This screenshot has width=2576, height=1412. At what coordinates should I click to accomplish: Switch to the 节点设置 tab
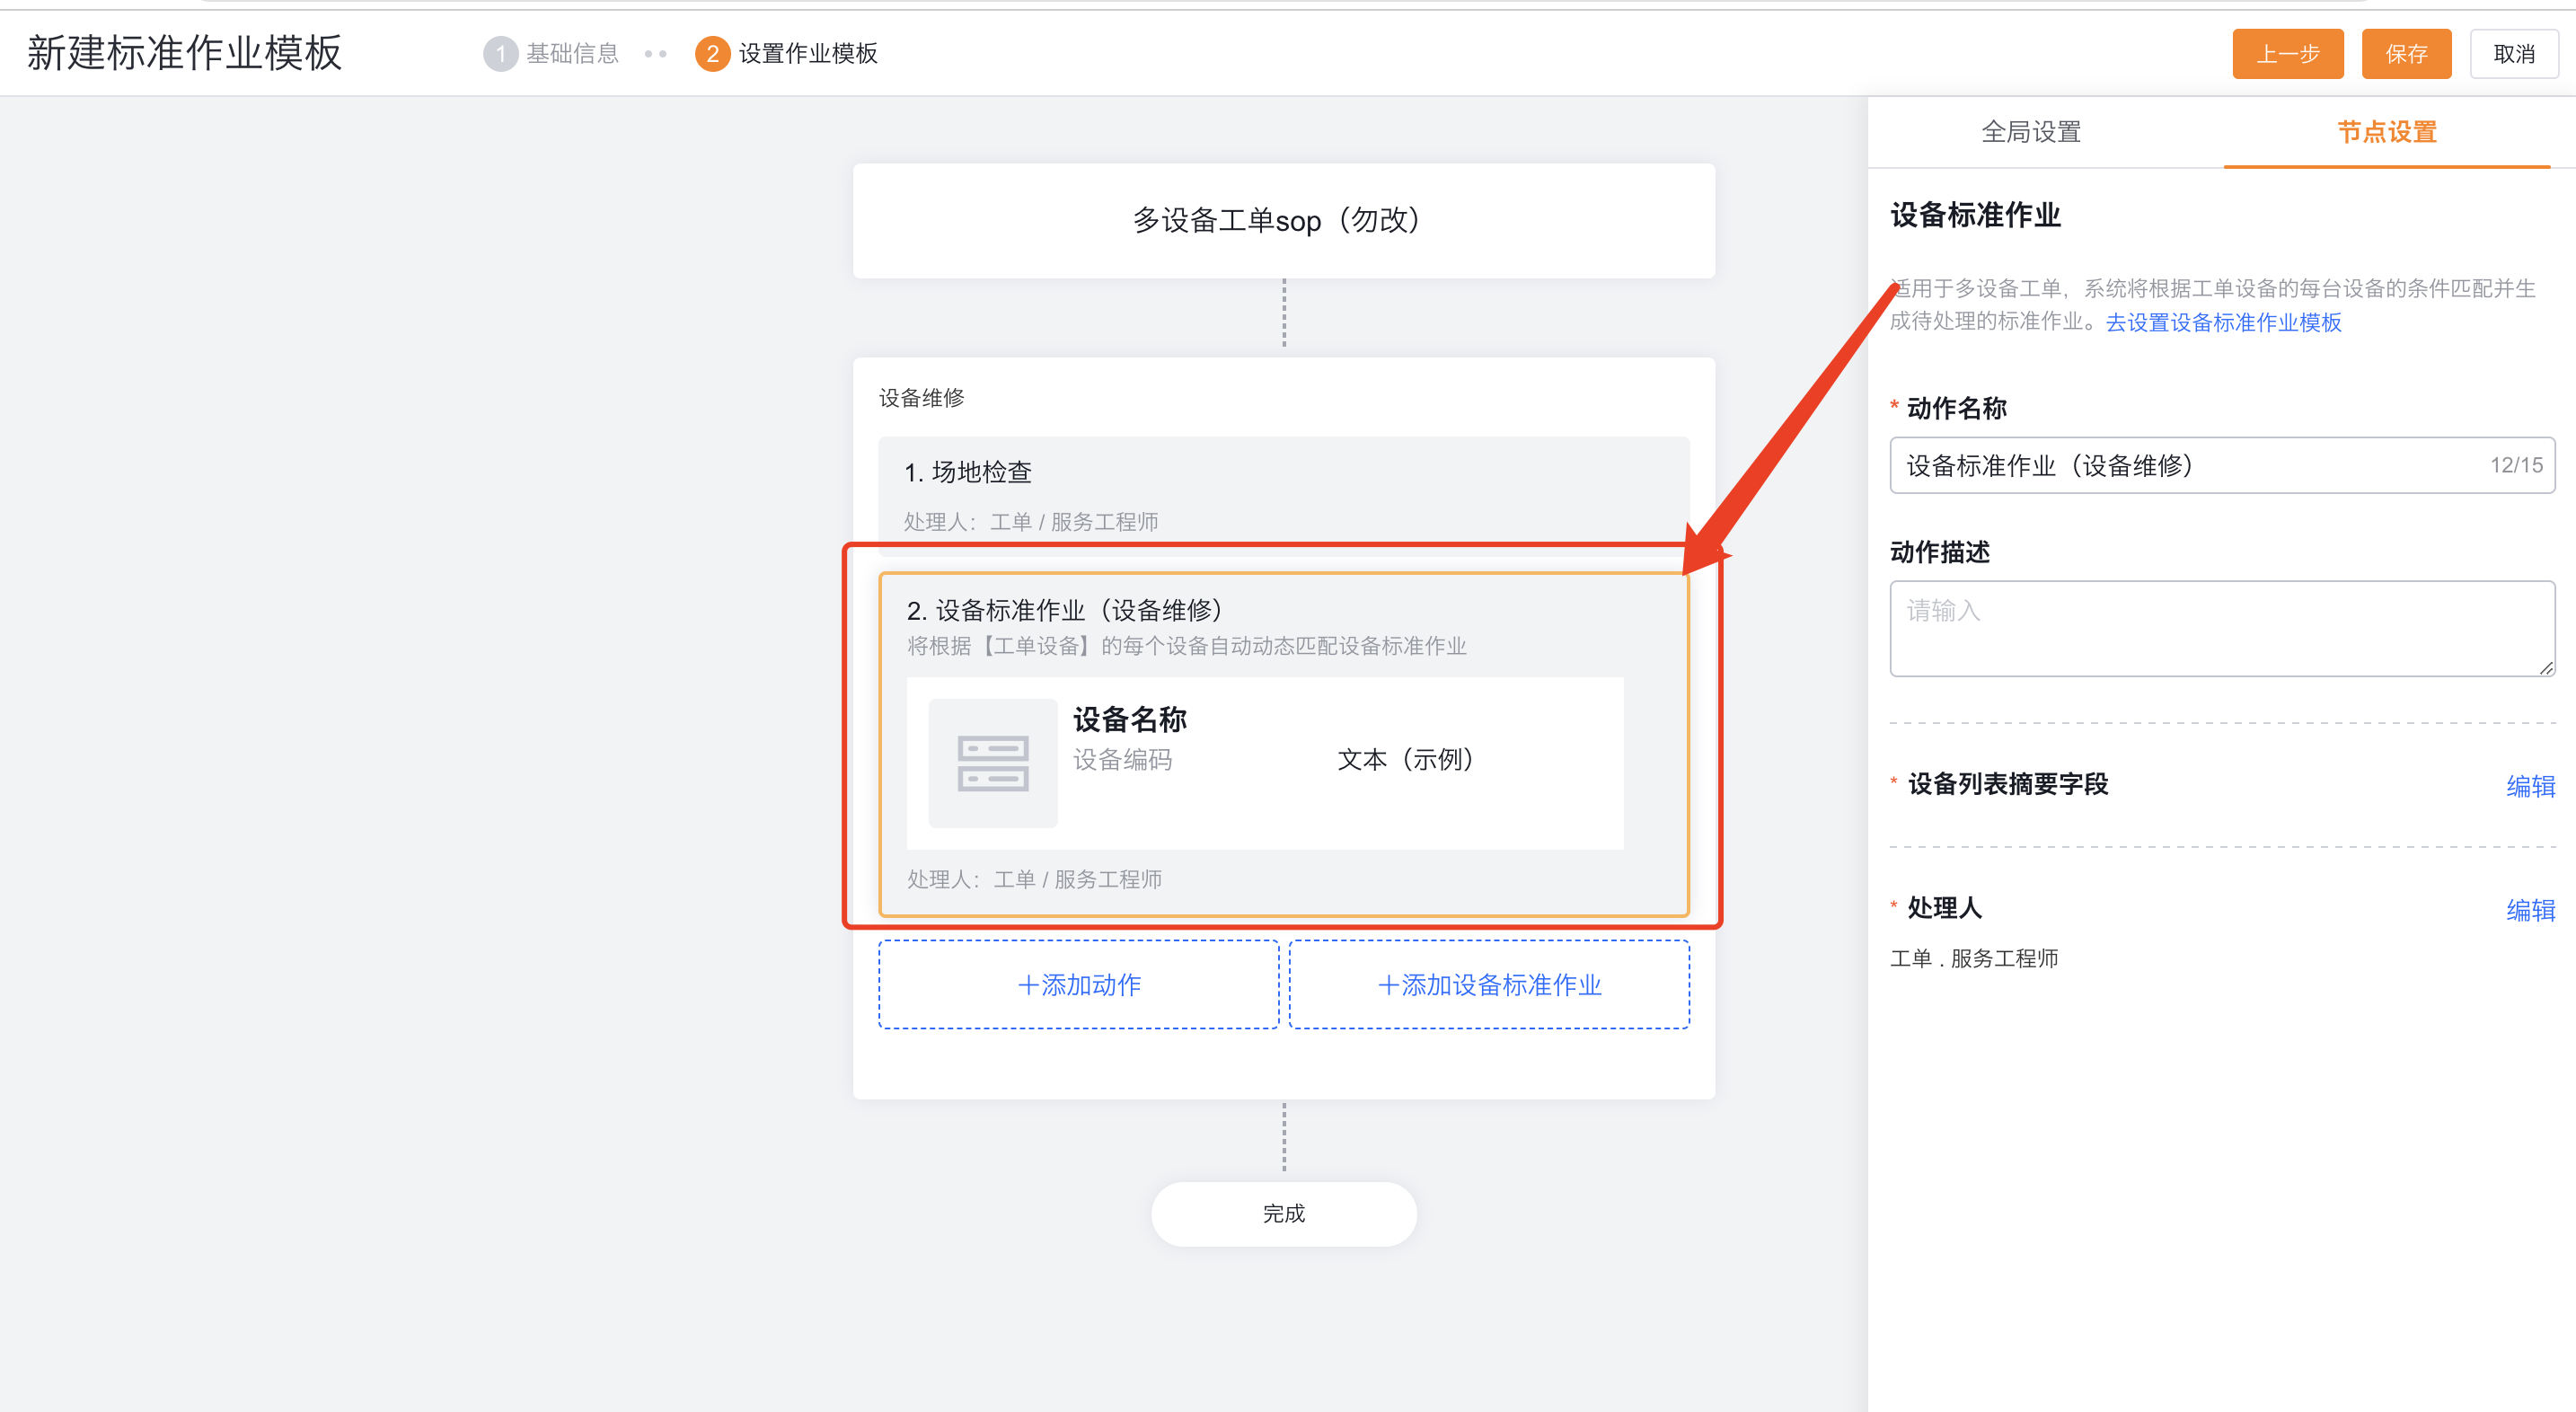pos(2387,131)
